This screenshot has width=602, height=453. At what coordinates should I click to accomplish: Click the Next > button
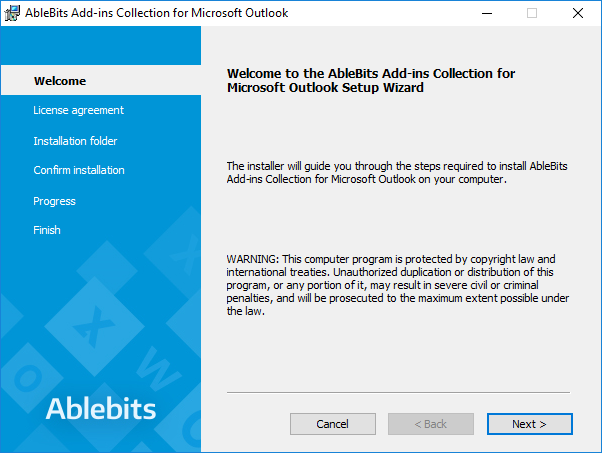click(529, 424)
